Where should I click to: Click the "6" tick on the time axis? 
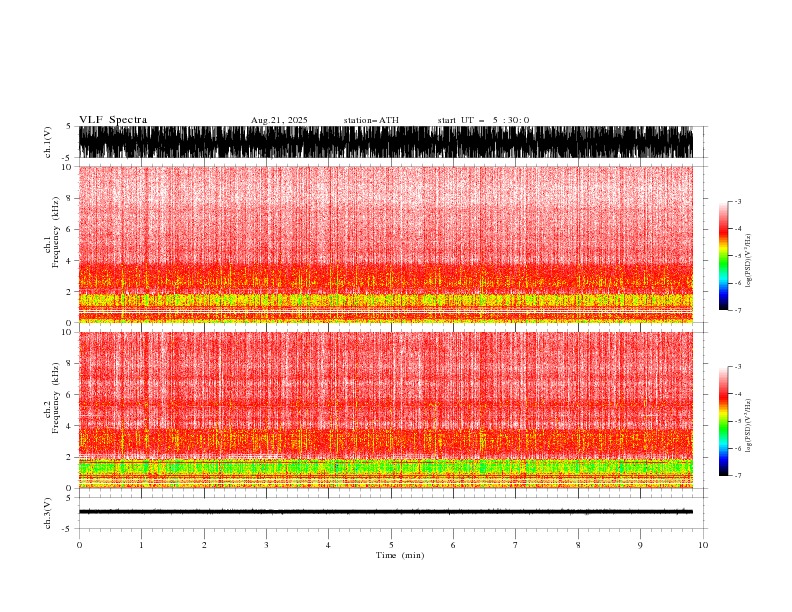(453, 545)
